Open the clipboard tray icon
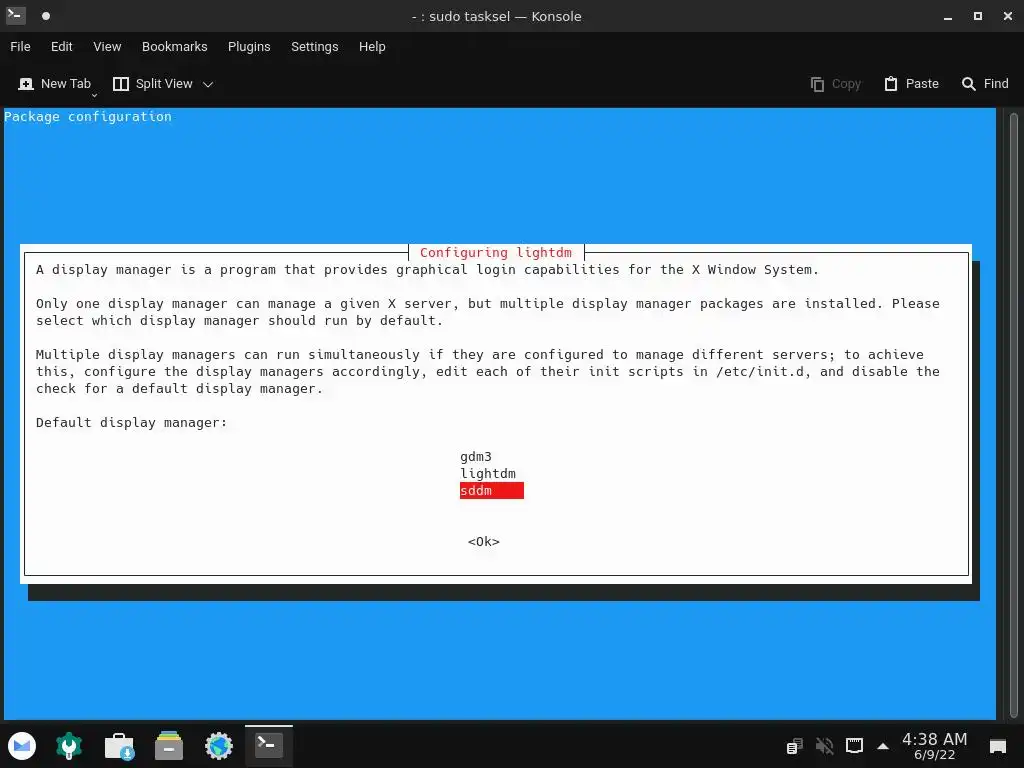Image resolution: width=1024 pixels, height=768 pixels. pos(794,745)
